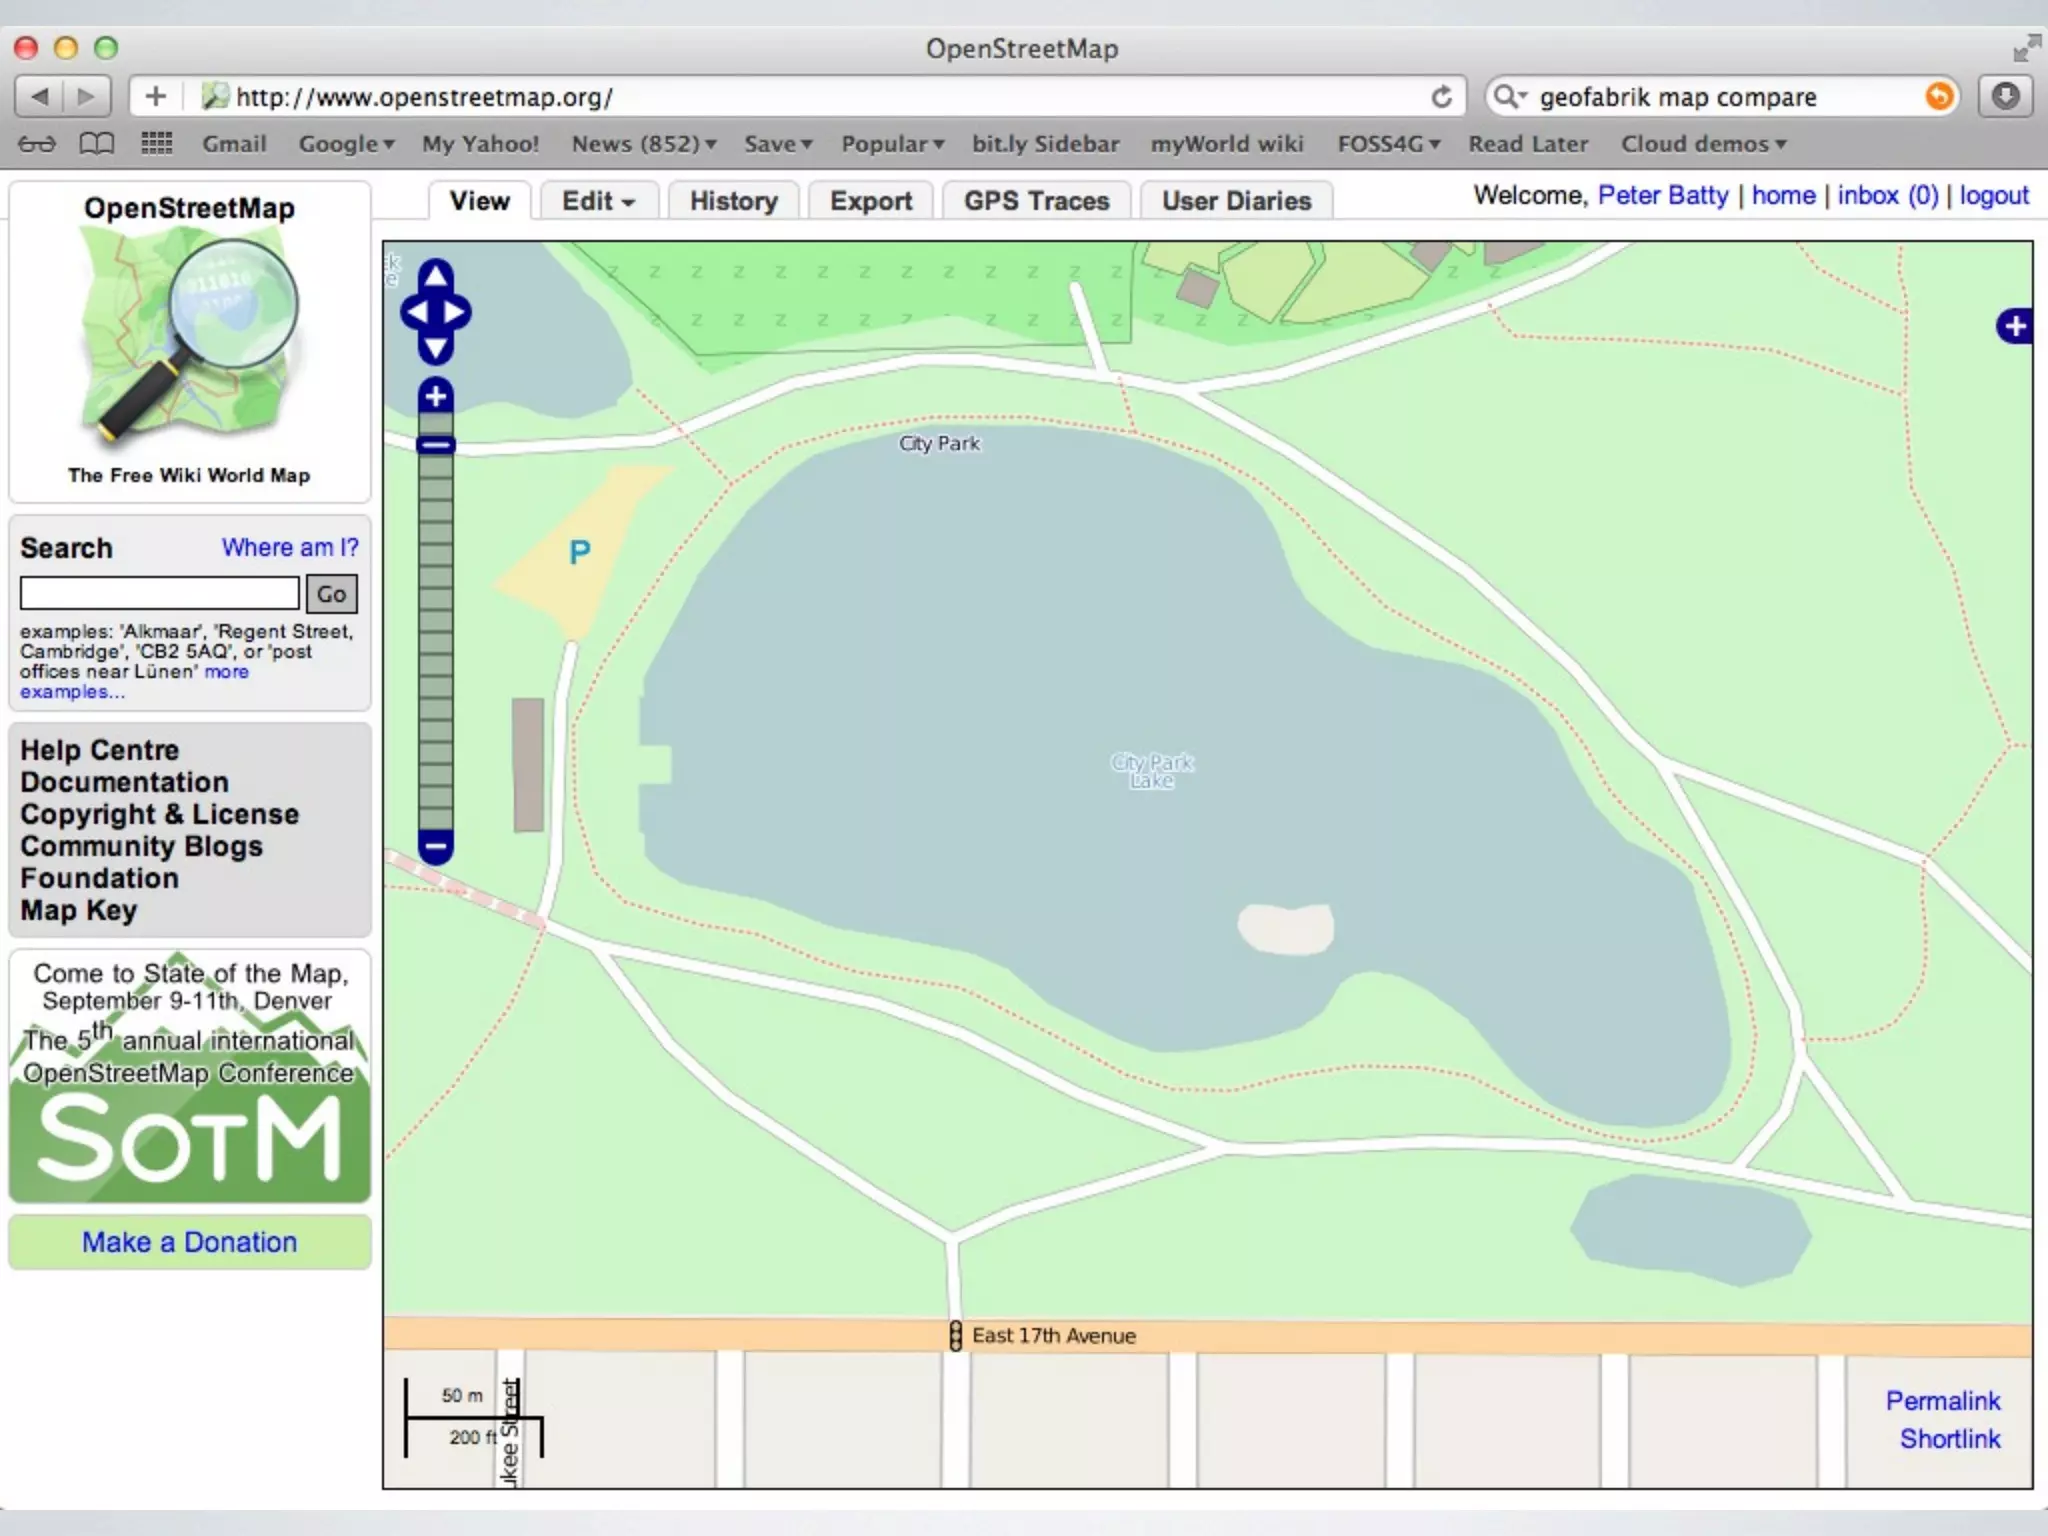The width and height of the screenshot is (2048, 1536).
Task: Switch to the History tab
Action: click(733, 201)
